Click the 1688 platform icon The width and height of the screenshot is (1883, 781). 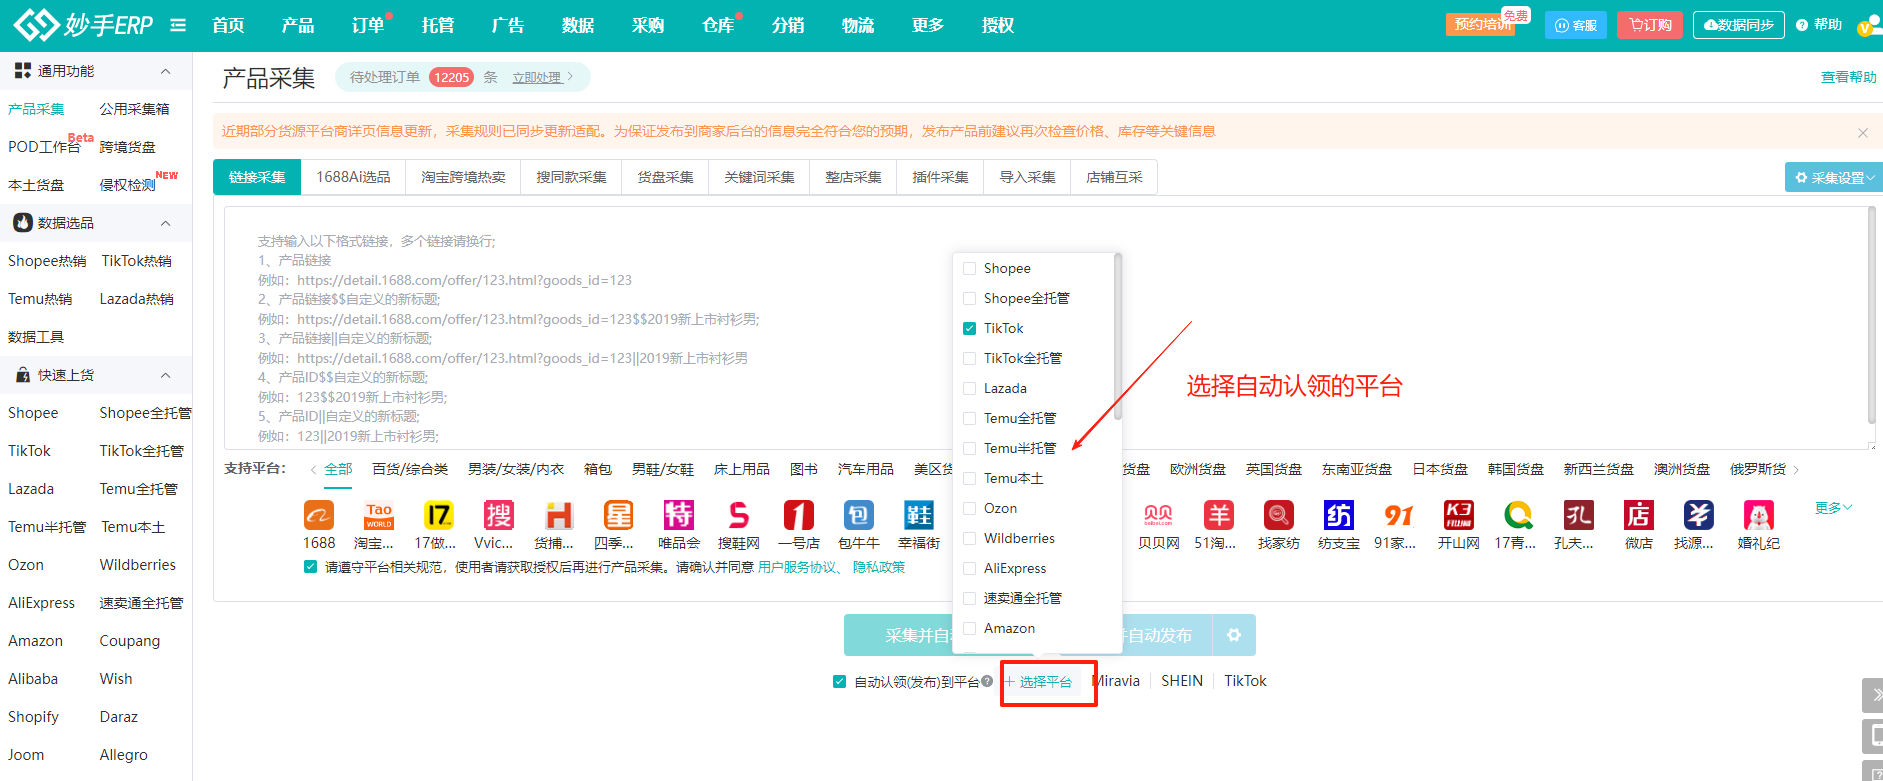tap(318, 516)
